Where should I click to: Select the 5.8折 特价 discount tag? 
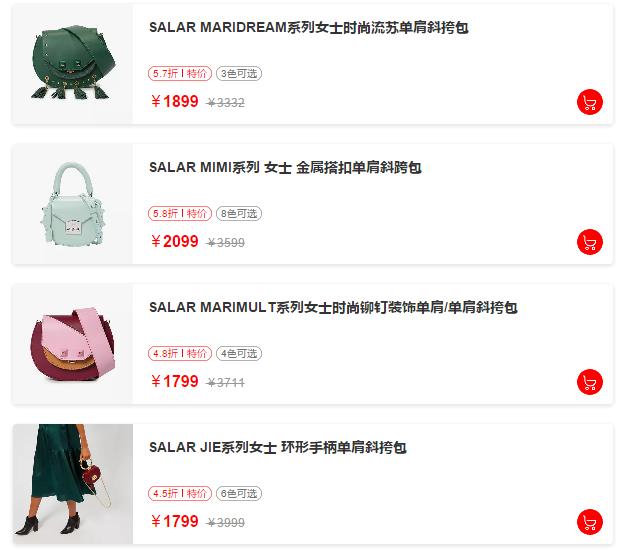coord(180,214)
